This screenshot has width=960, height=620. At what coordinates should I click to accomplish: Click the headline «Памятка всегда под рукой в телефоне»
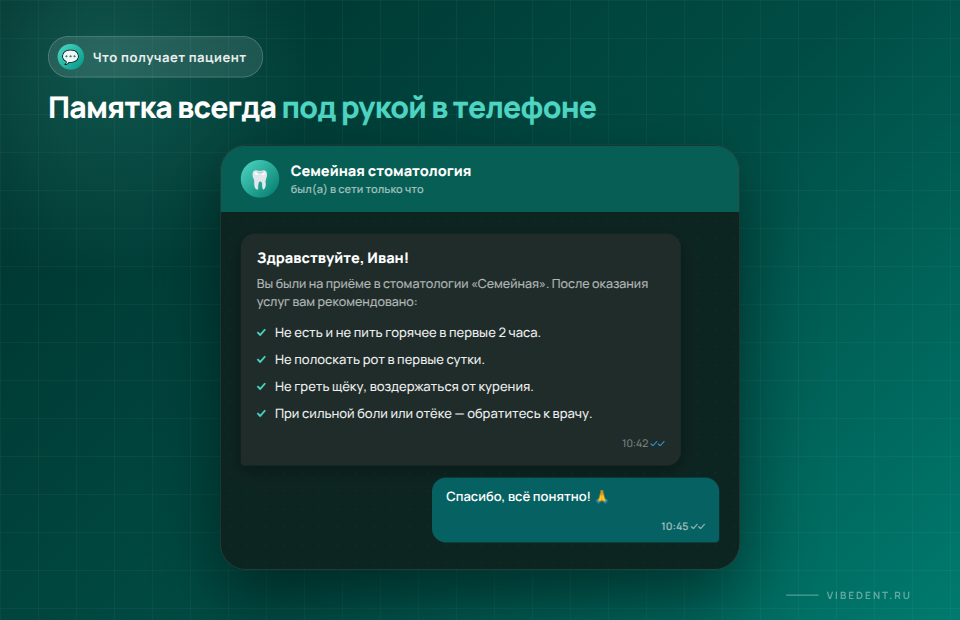tap(322, 108)
